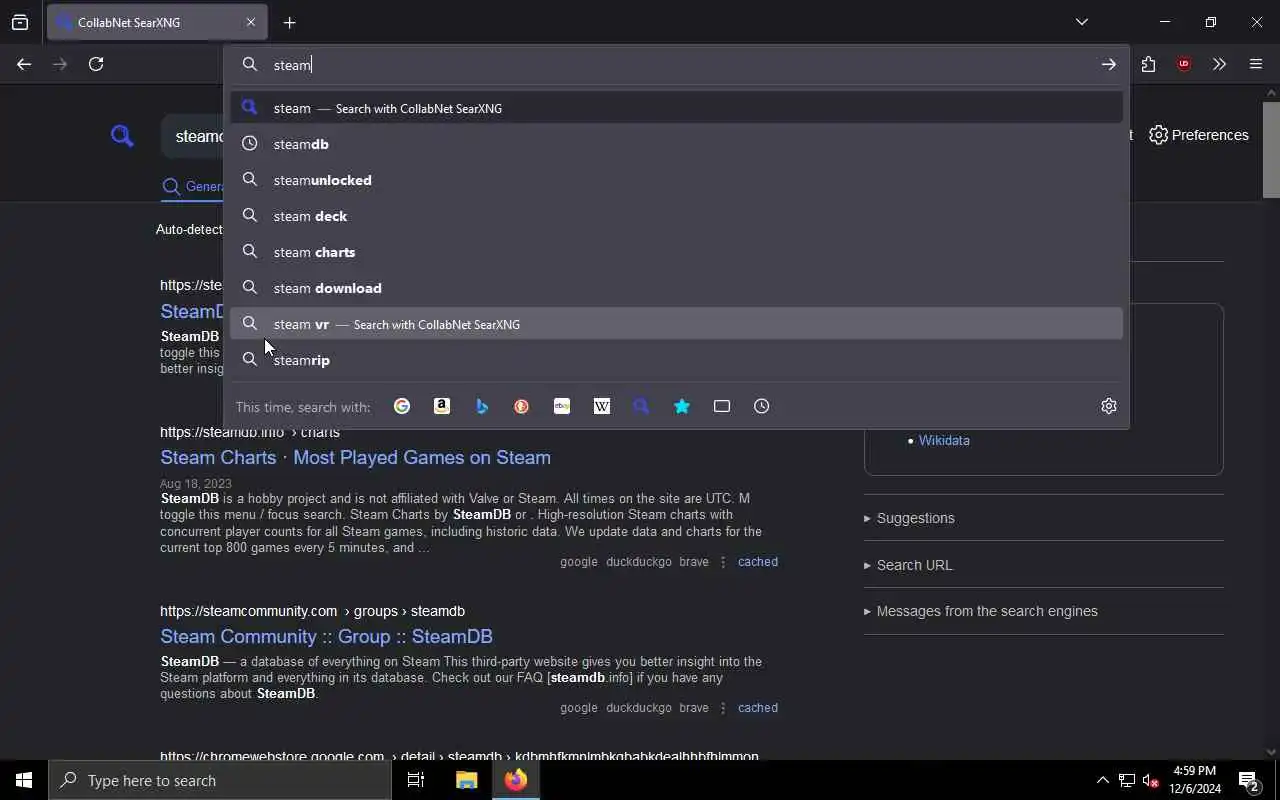This screenshot has width=1280, height=800.
Task: Open the Extensions puzzle icon
Action: coord(1148,64)
